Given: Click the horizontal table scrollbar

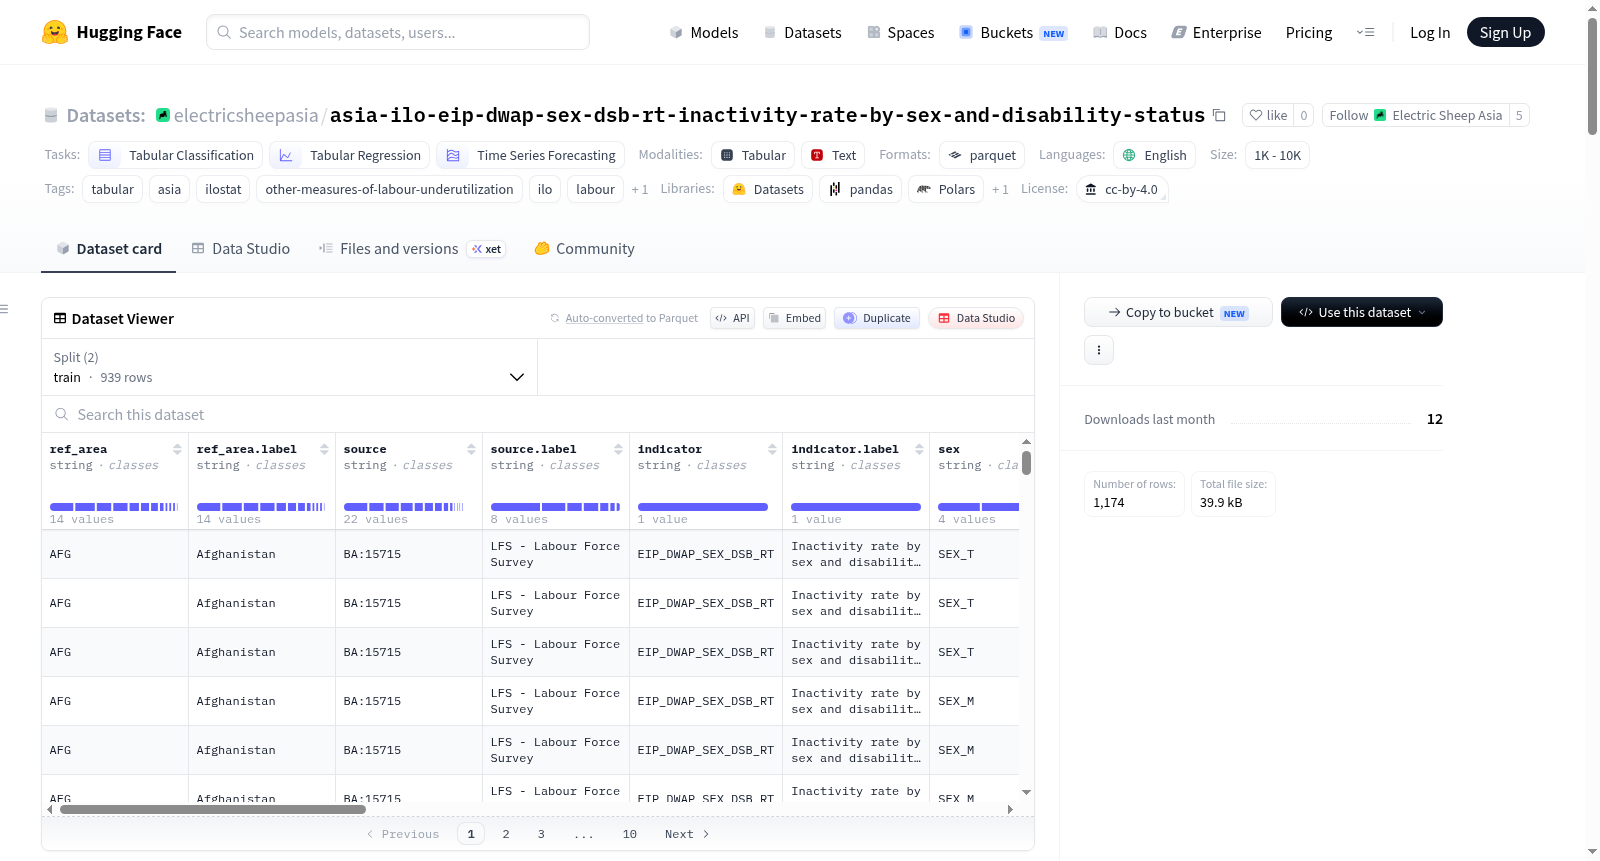Looking at the screenshot, I should click(213, 809).
